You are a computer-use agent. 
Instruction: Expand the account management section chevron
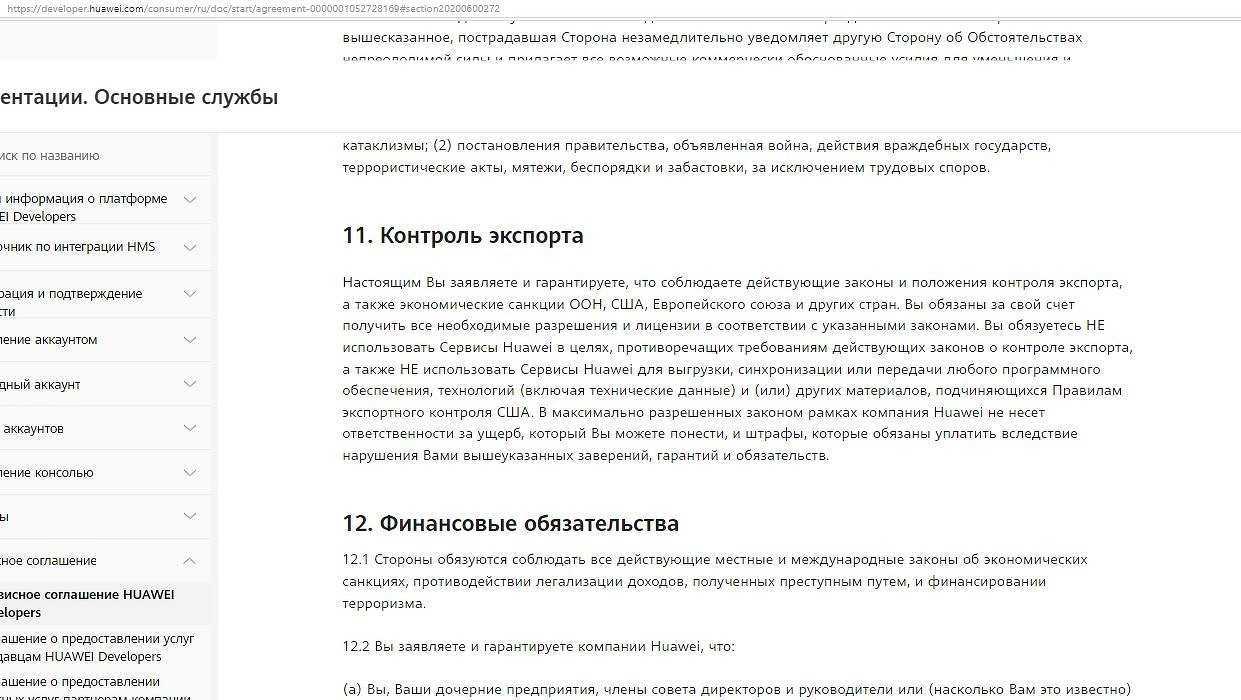coord(189,340)
